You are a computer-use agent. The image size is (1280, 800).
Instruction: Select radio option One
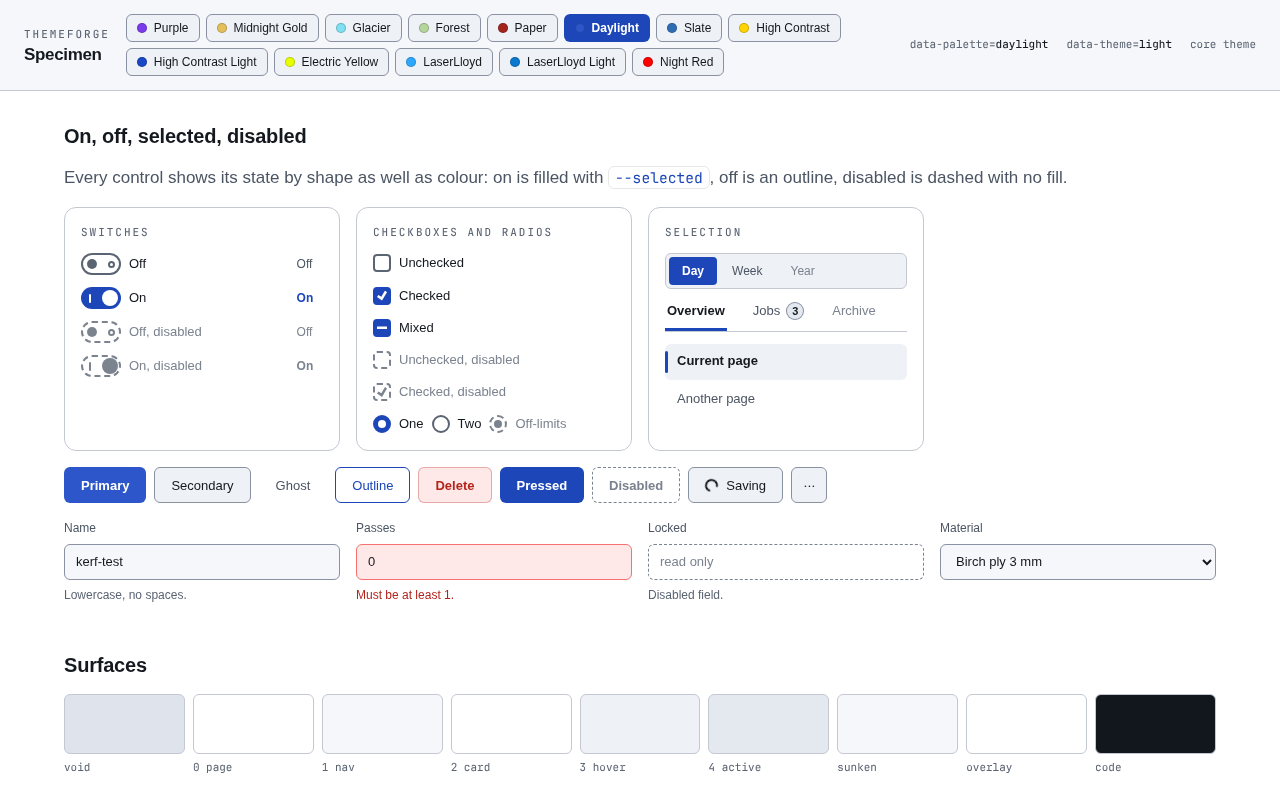[x=382, y=424]
